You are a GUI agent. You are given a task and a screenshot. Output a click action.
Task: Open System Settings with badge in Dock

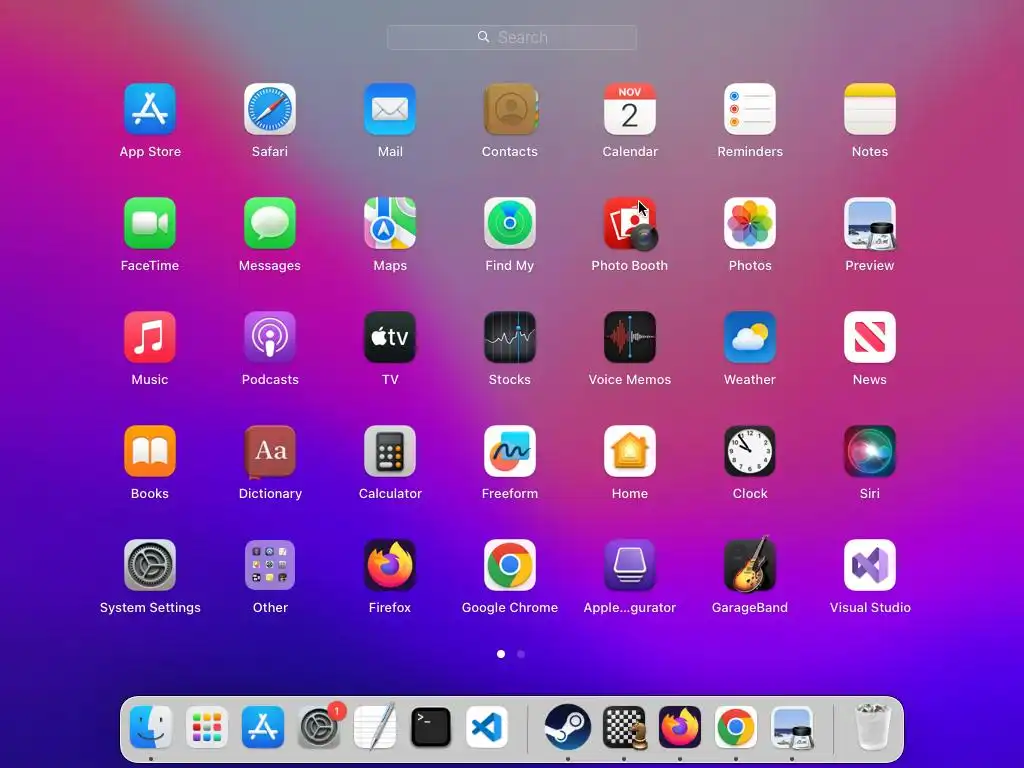319,728
